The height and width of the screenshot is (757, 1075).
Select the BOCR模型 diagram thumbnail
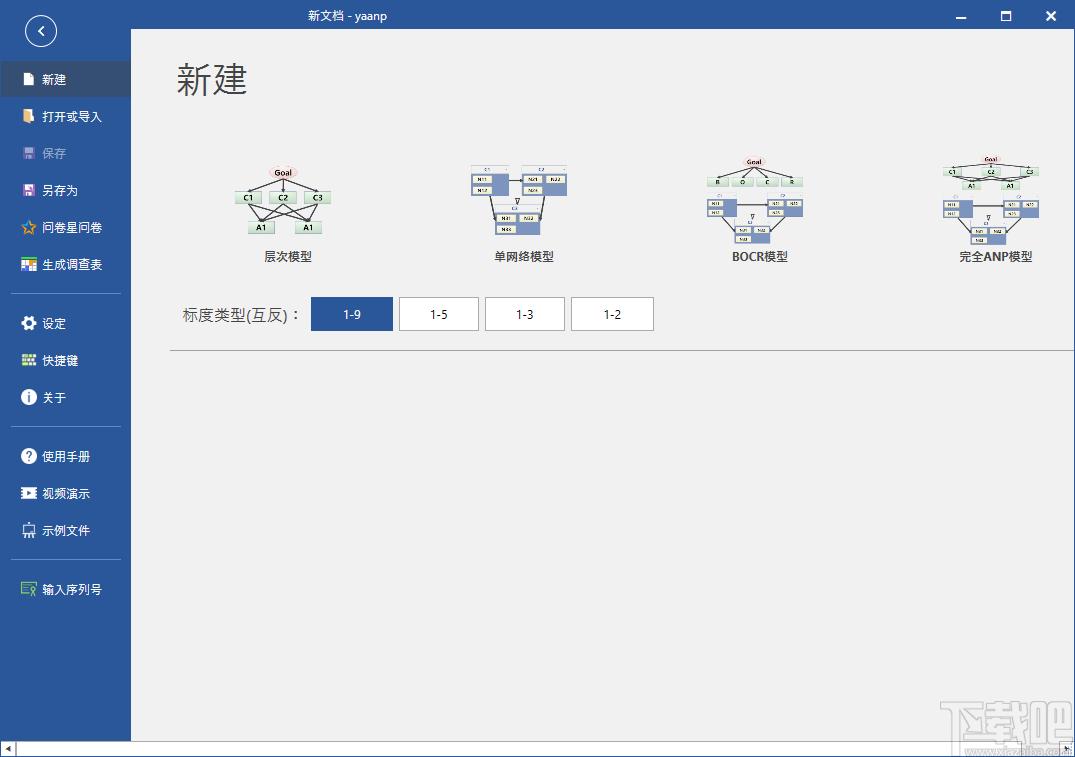755,200
